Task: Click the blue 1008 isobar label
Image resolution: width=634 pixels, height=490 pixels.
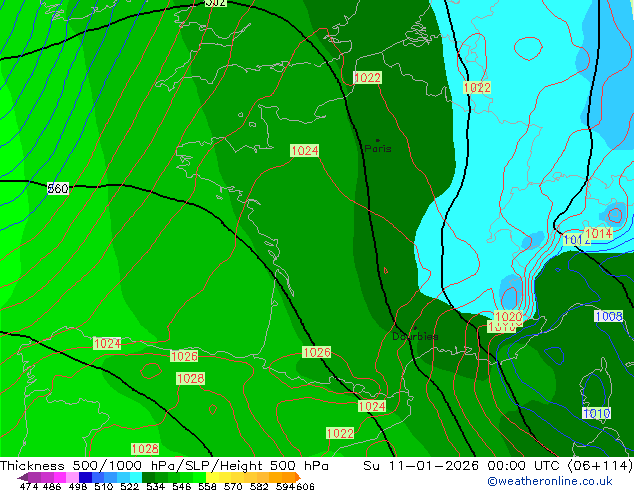Action: coord(609,316)
